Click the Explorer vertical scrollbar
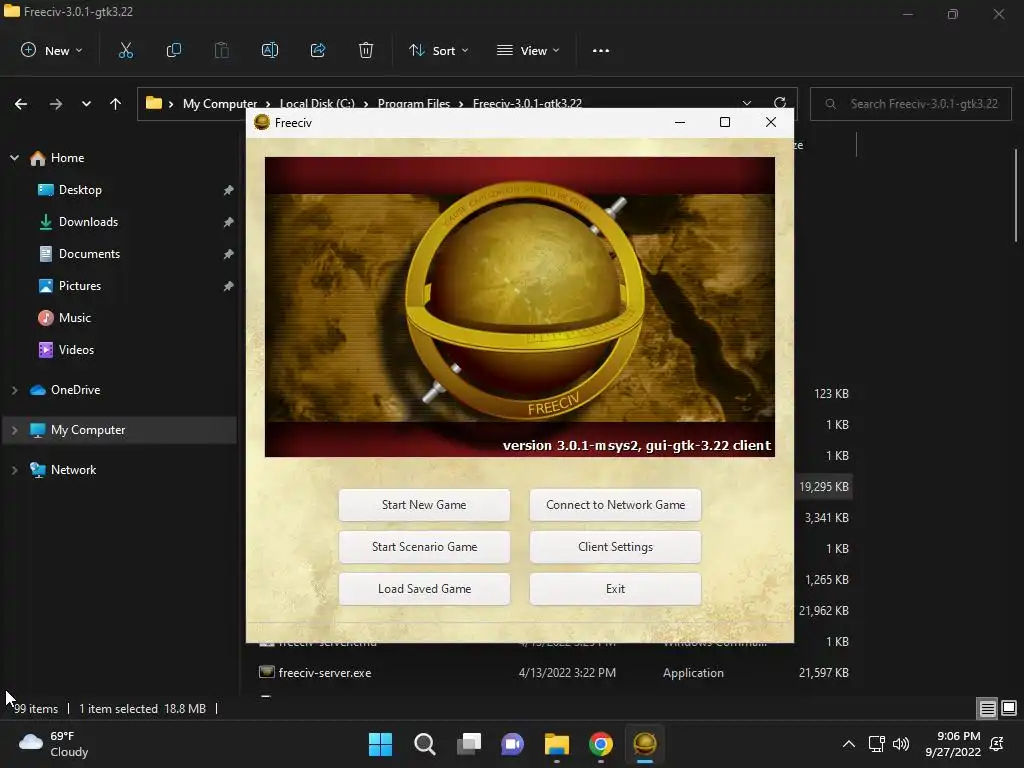This screenshot has height=768, width=1024. 1016,196
